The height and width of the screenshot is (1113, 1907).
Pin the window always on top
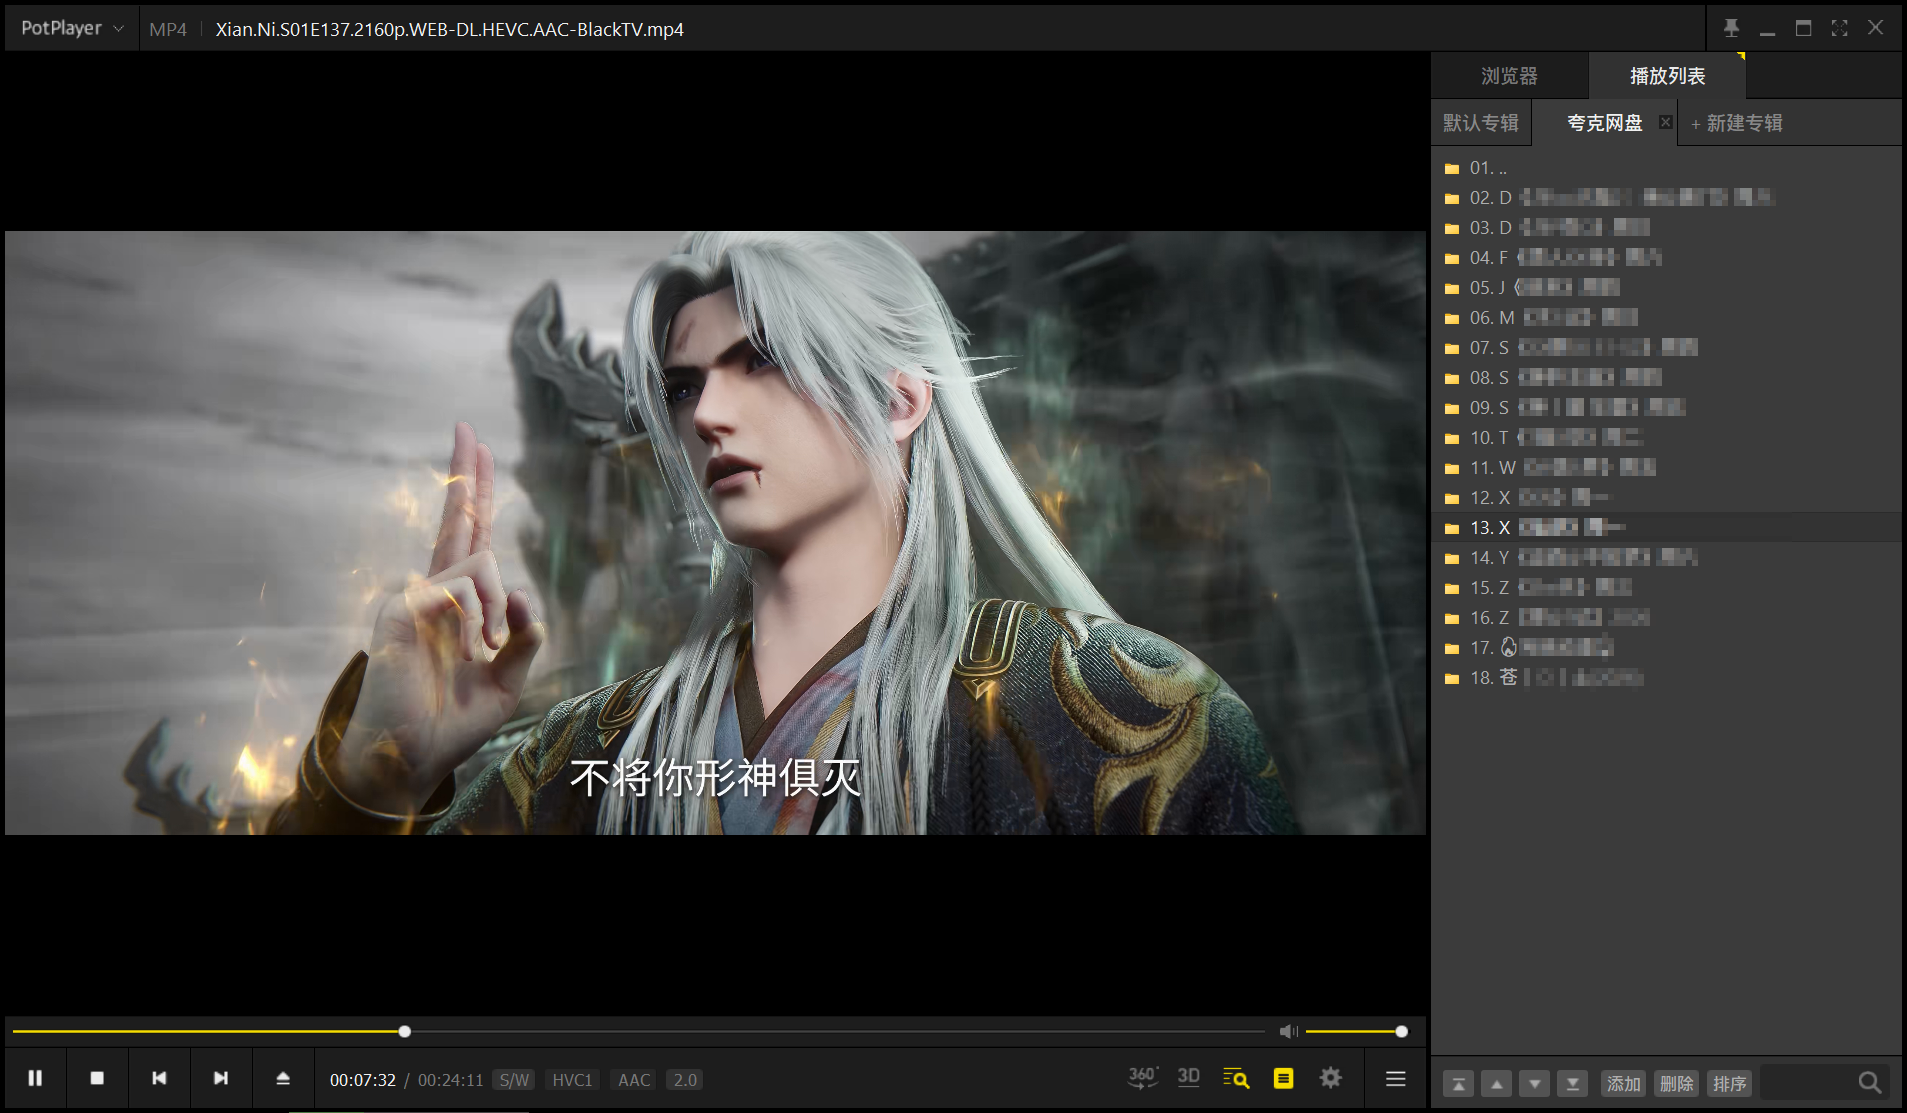click(1731, 28)
